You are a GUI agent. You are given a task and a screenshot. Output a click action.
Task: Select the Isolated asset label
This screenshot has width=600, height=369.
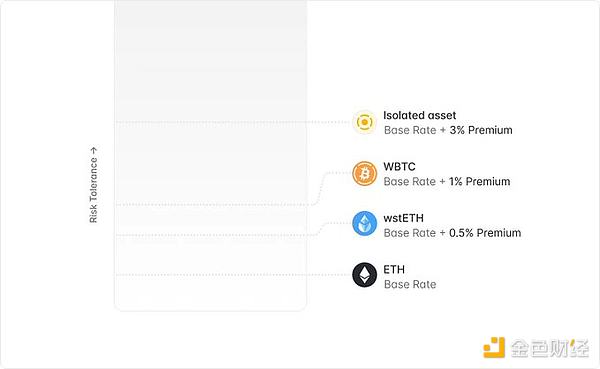pos(419,115)
